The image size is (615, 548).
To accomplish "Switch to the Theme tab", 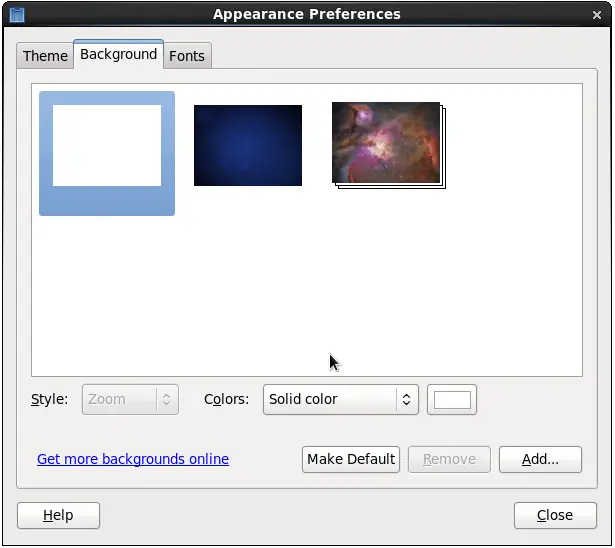I will click(45, 56).
